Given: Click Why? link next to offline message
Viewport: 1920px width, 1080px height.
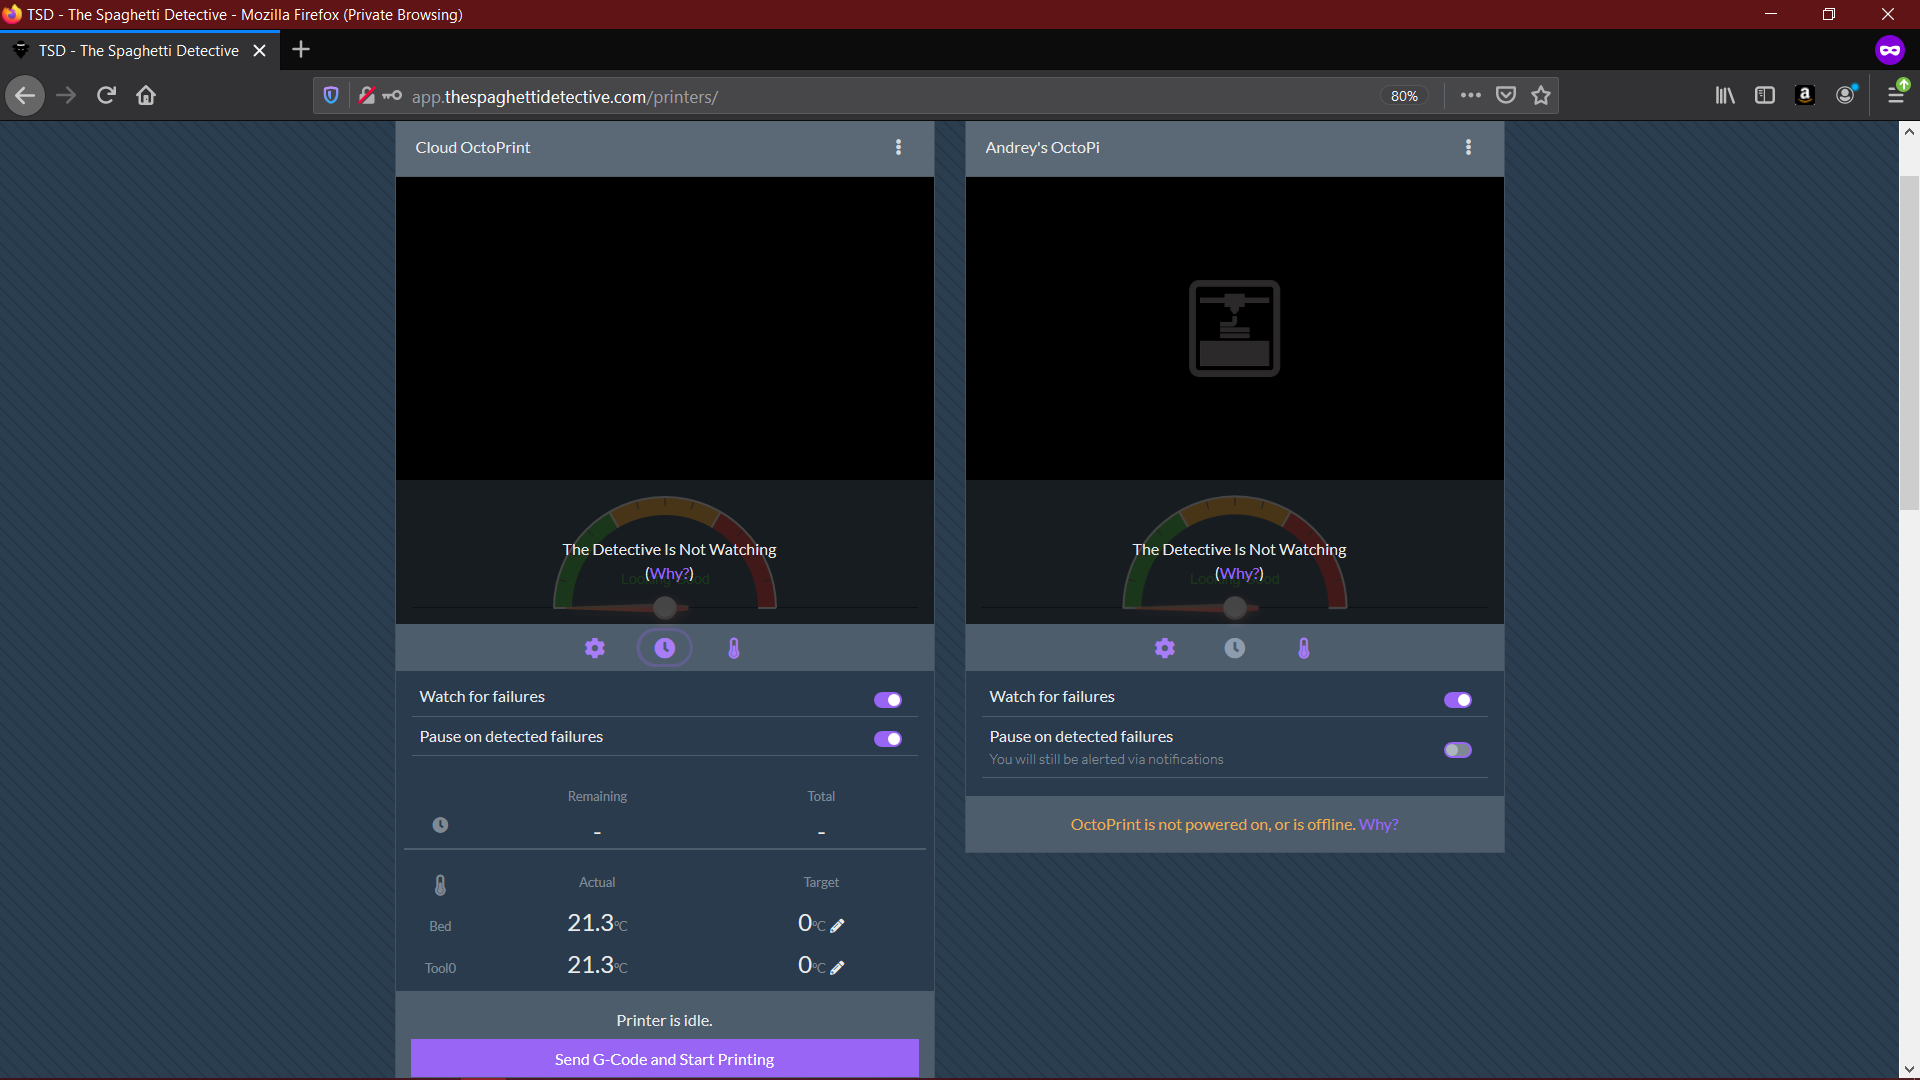Looking at the screenshot, I should point(1378,824).
